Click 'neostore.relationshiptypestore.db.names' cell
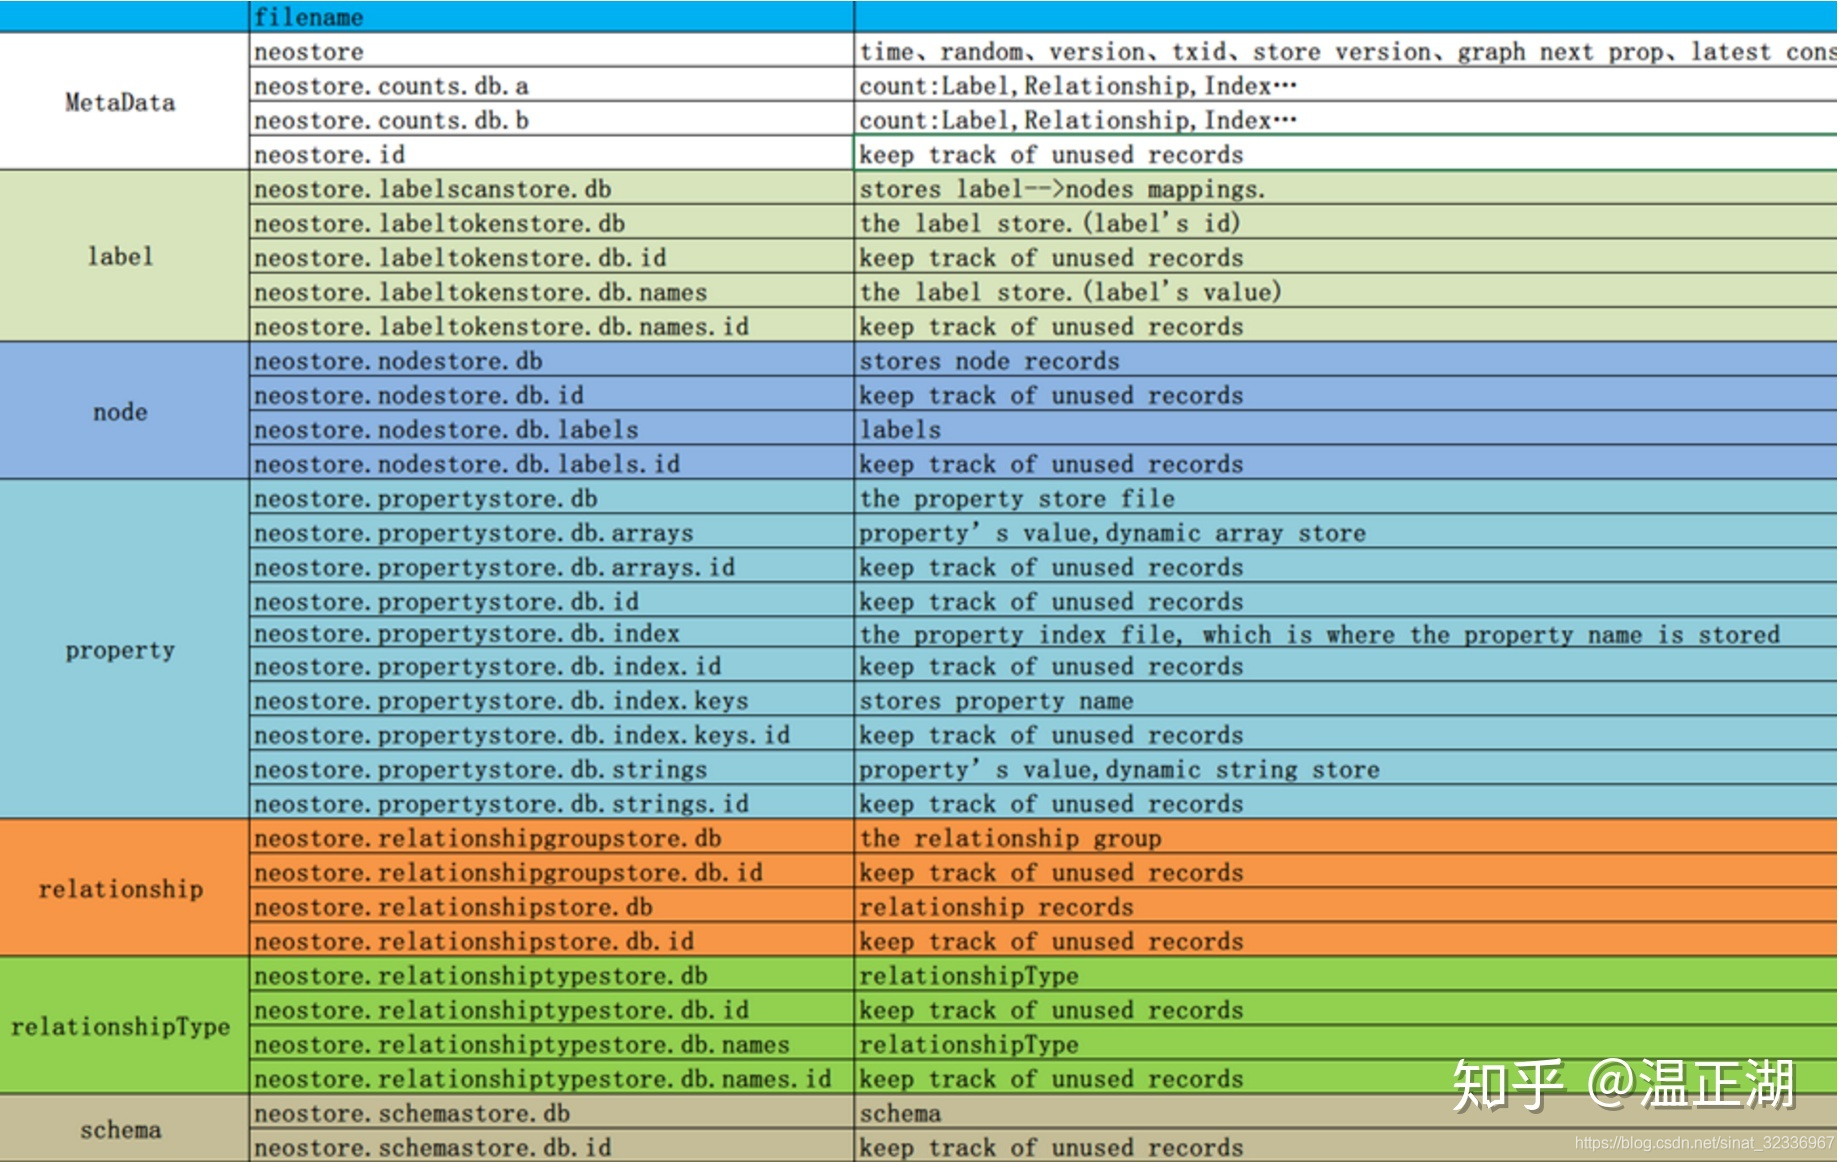Image resolution: width=1845 pixels, height=1162 pixels. pyautogui.click(x=551, y=1044)
